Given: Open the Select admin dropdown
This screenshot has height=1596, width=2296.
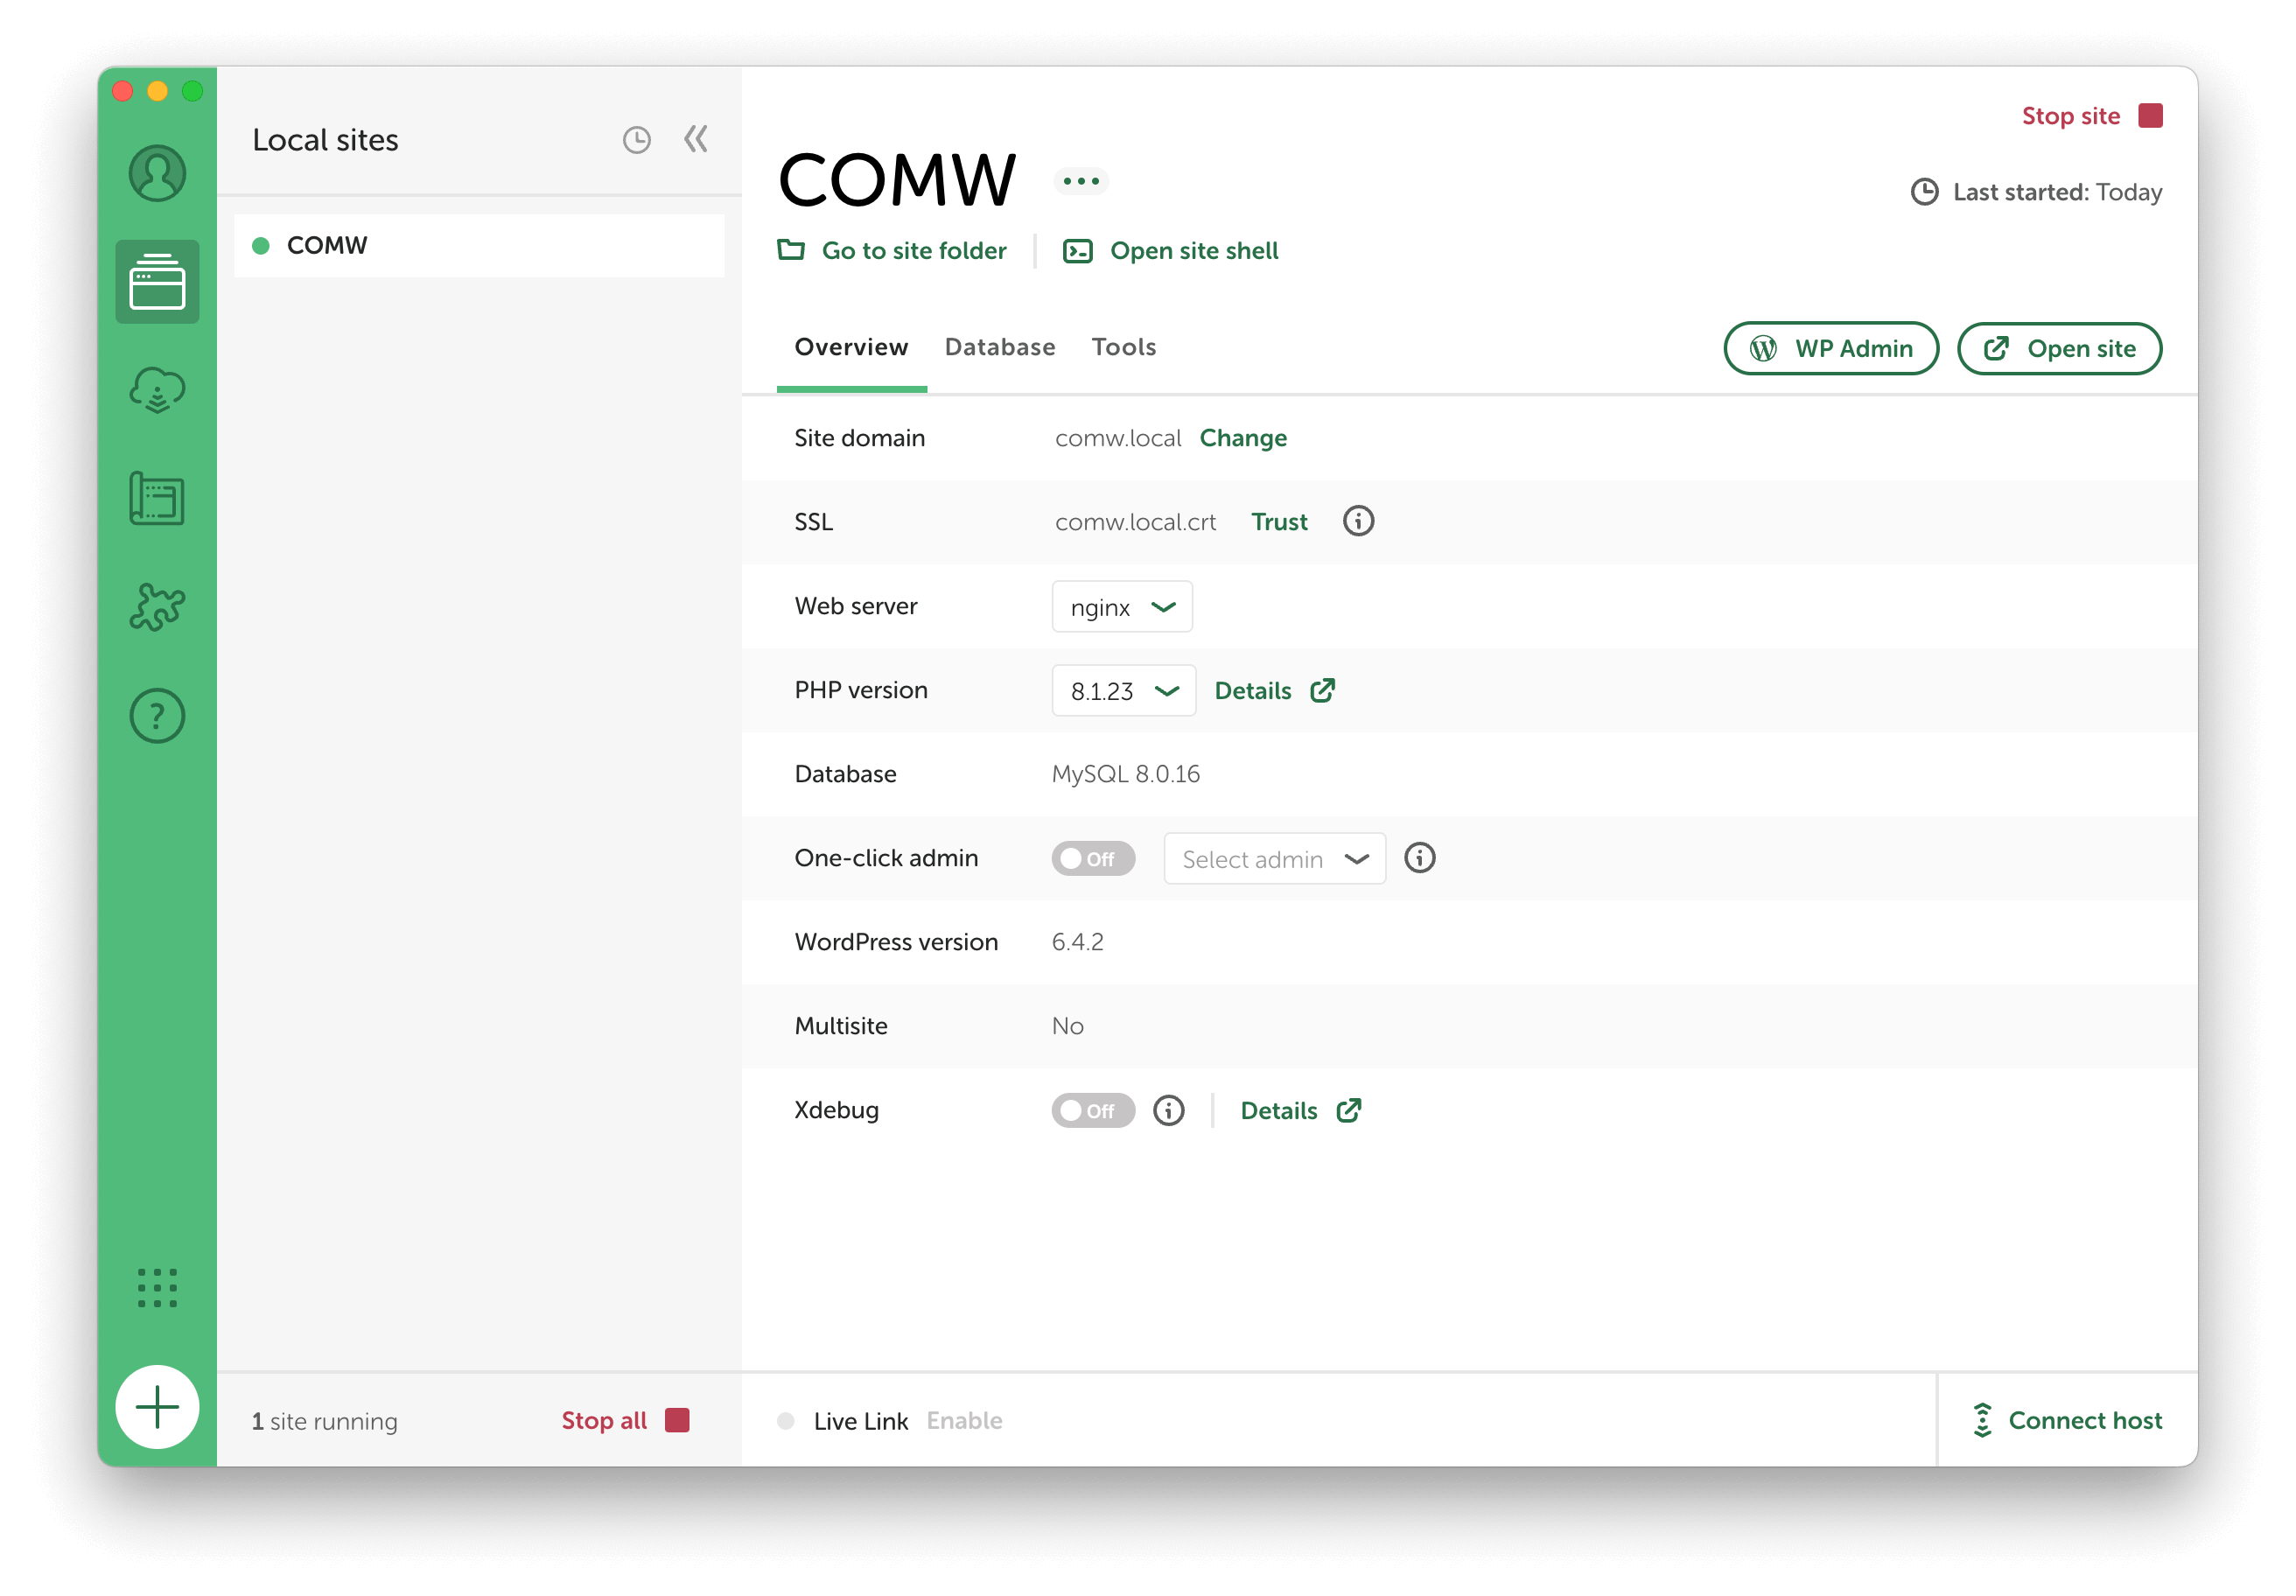Looking at the screenshot, I should coord(1274,859).
